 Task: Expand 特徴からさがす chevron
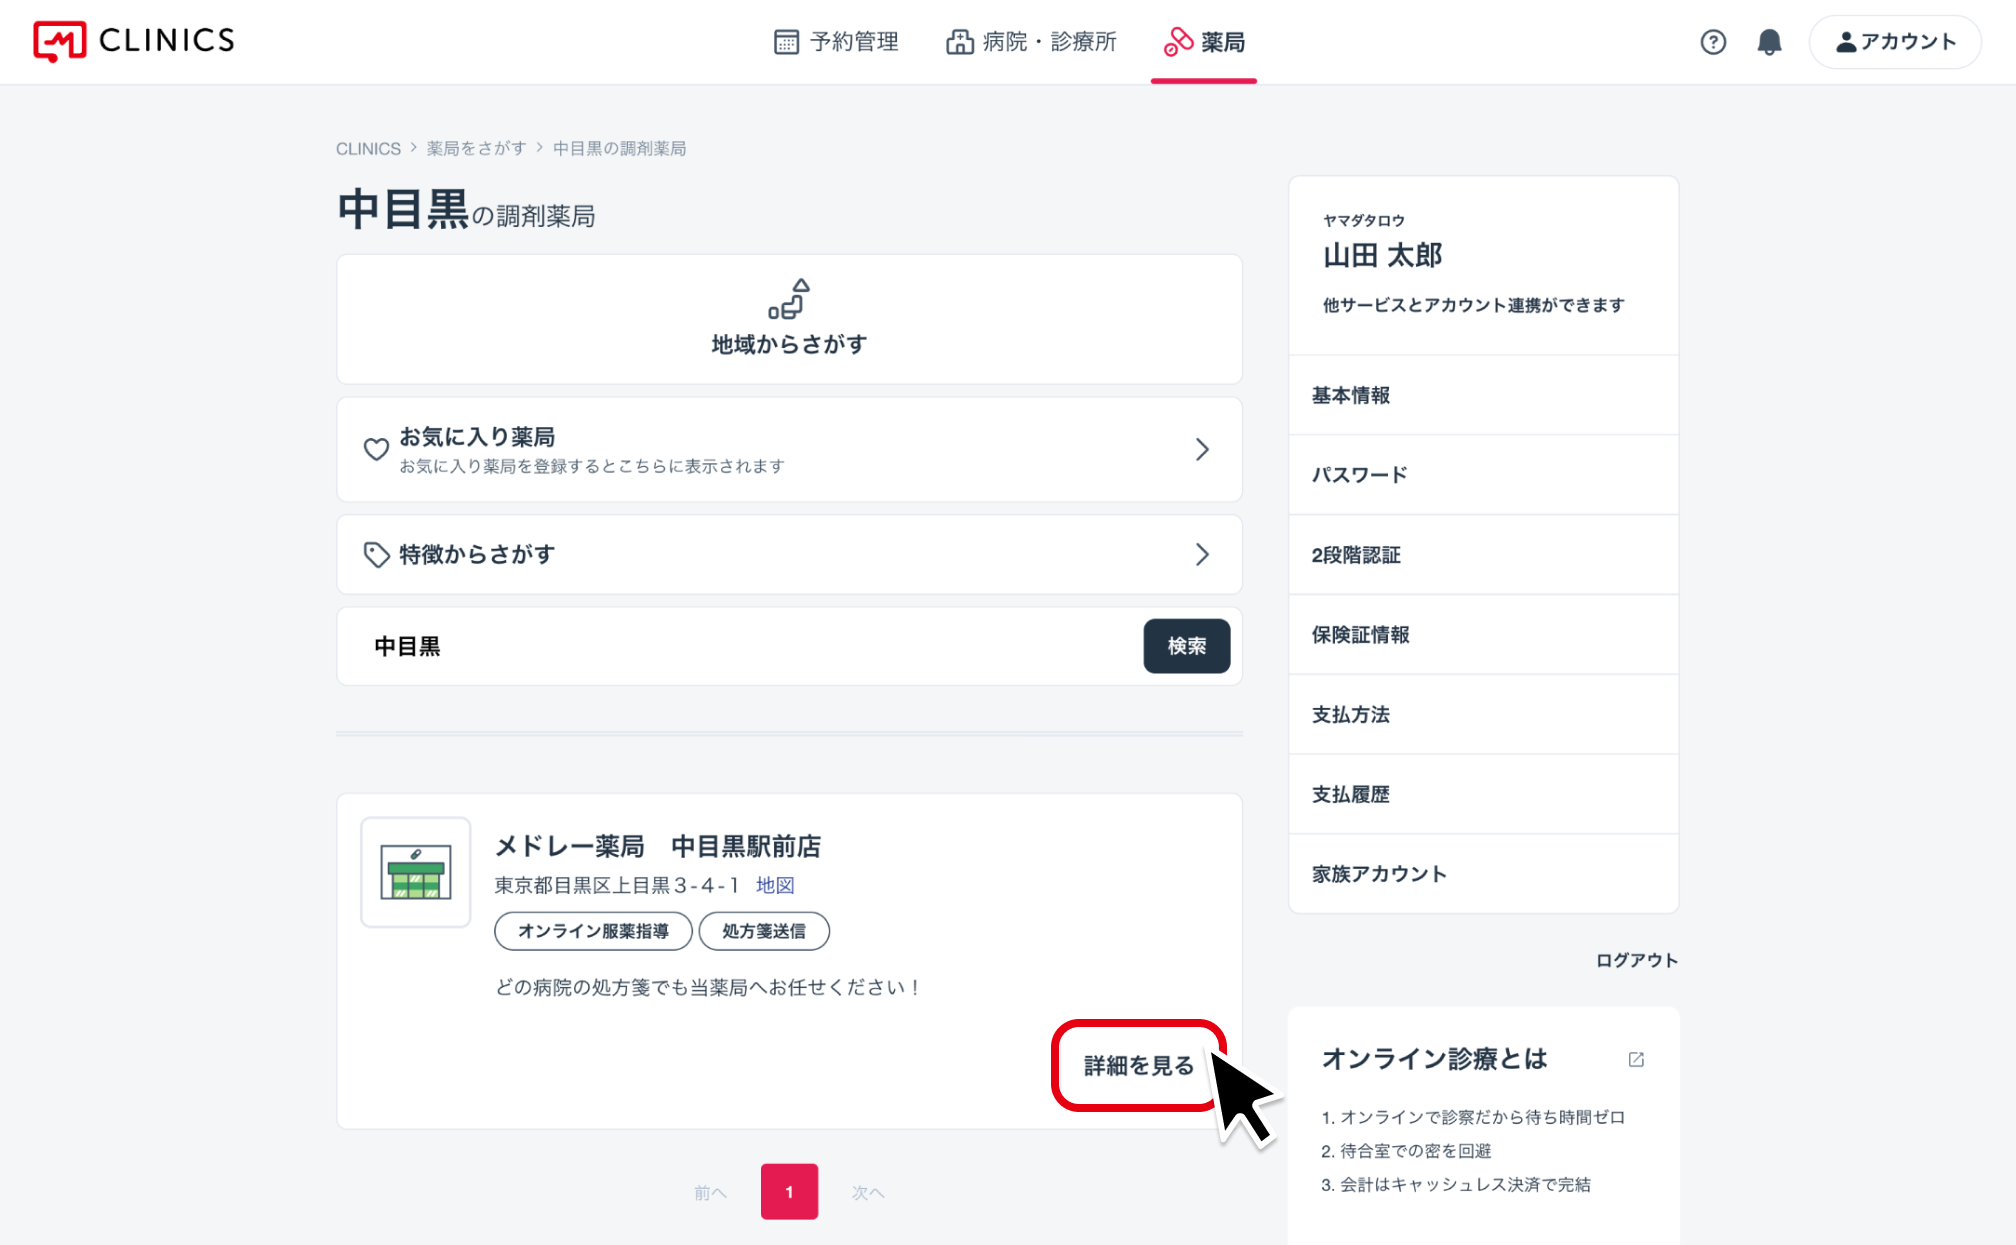1202,554
